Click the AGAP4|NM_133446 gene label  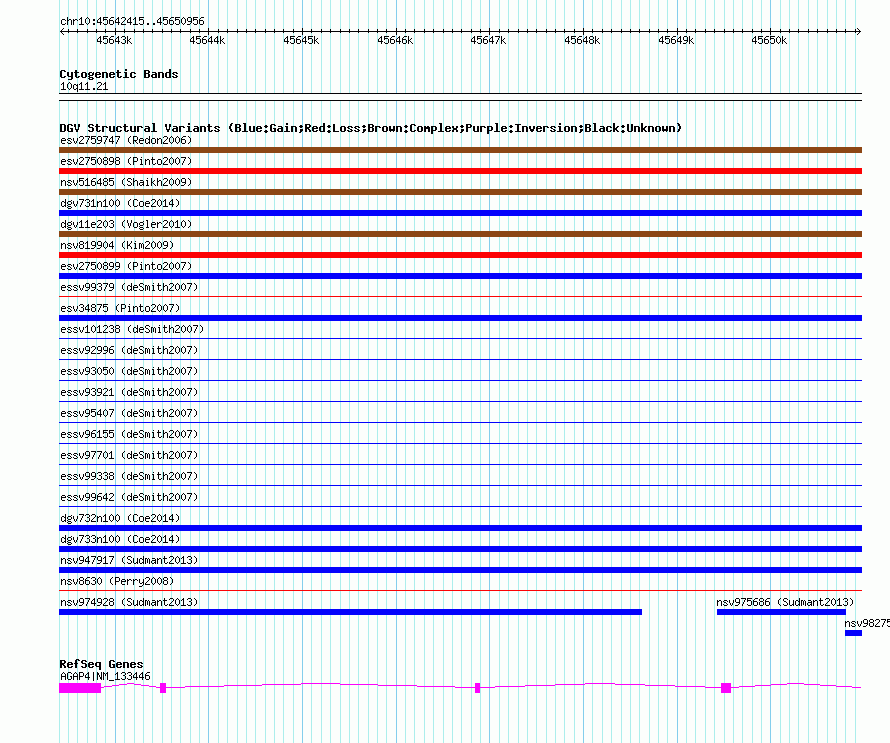click(105, 676)
